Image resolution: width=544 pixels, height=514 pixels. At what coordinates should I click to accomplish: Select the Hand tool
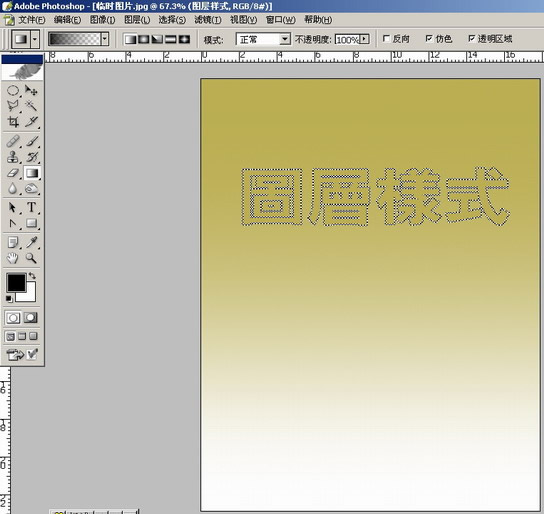coord(13,258)
